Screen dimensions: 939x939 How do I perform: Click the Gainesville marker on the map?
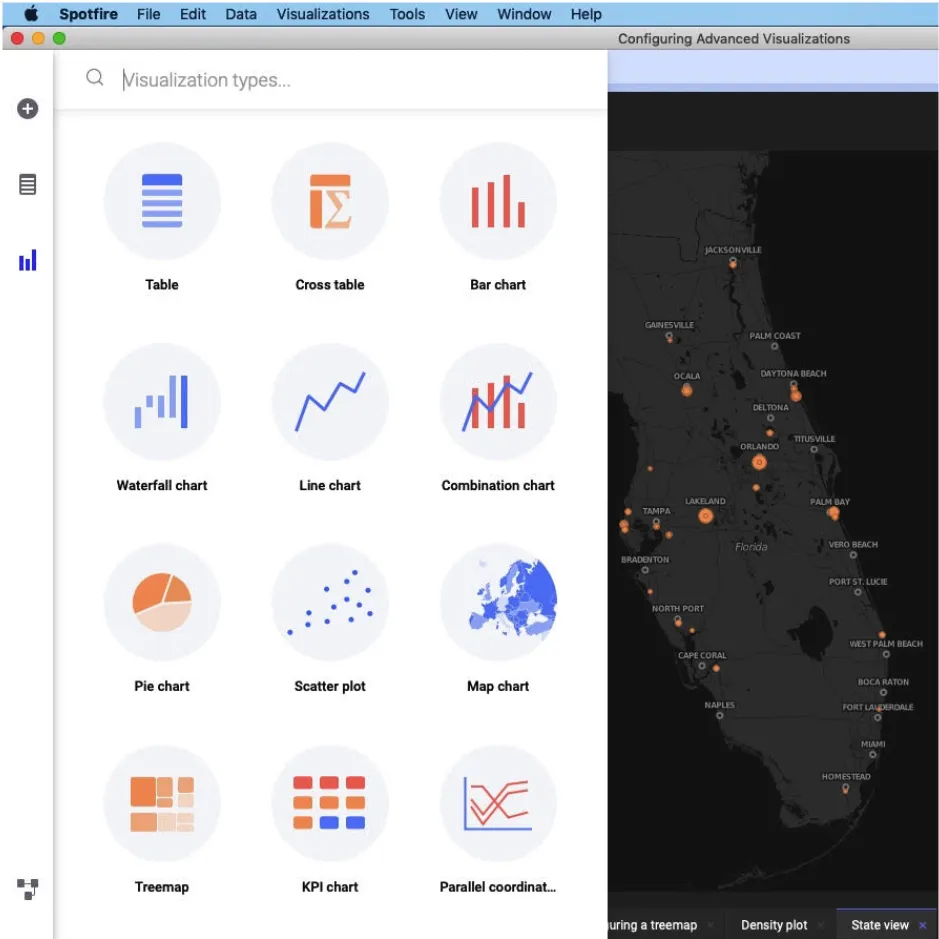click(x=669, y=337)
